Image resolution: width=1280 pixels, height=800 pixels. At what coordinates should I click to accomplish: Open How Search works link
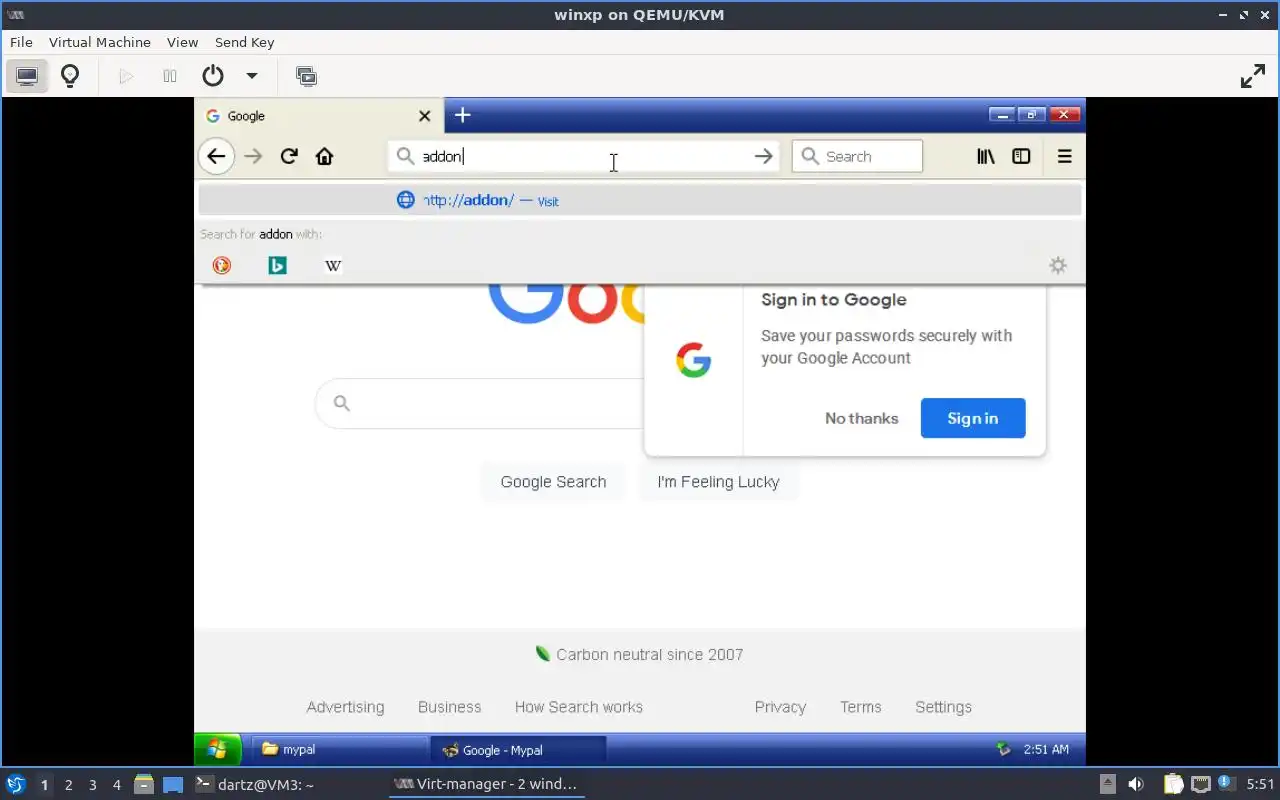pyautogui.click(x=579, y=707)
